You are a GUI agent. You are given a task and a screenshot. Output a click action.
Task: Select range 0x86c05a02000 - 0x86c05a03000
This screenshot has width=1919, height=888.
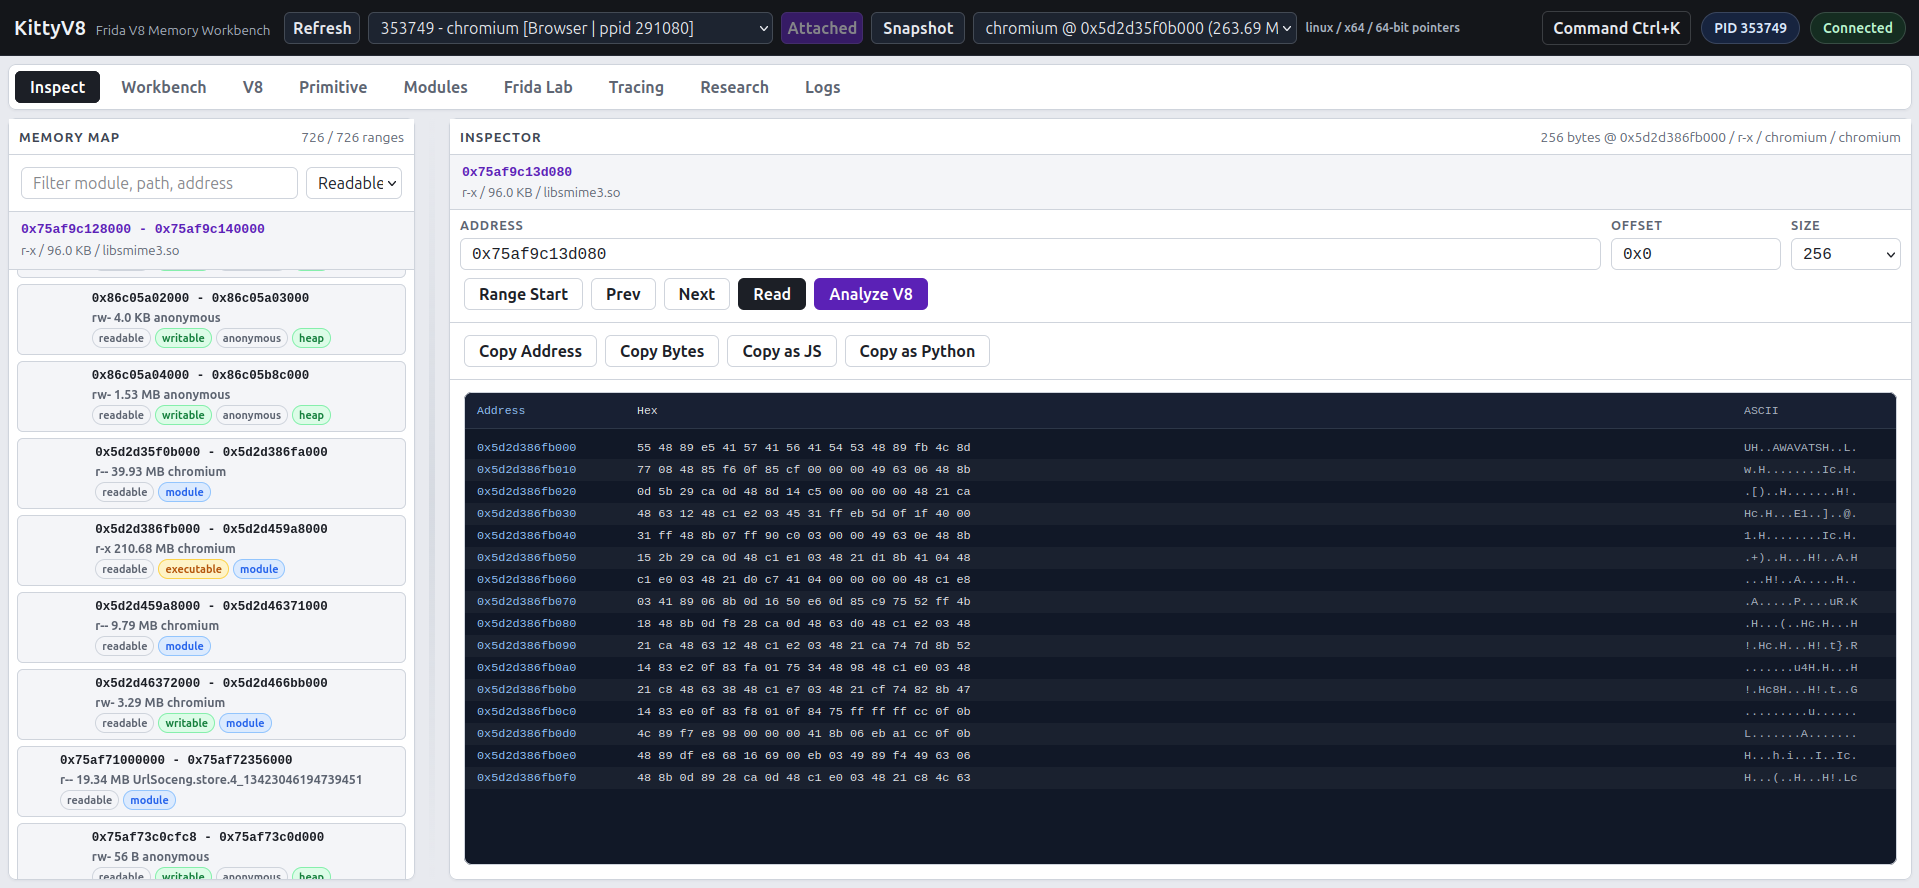211,319
